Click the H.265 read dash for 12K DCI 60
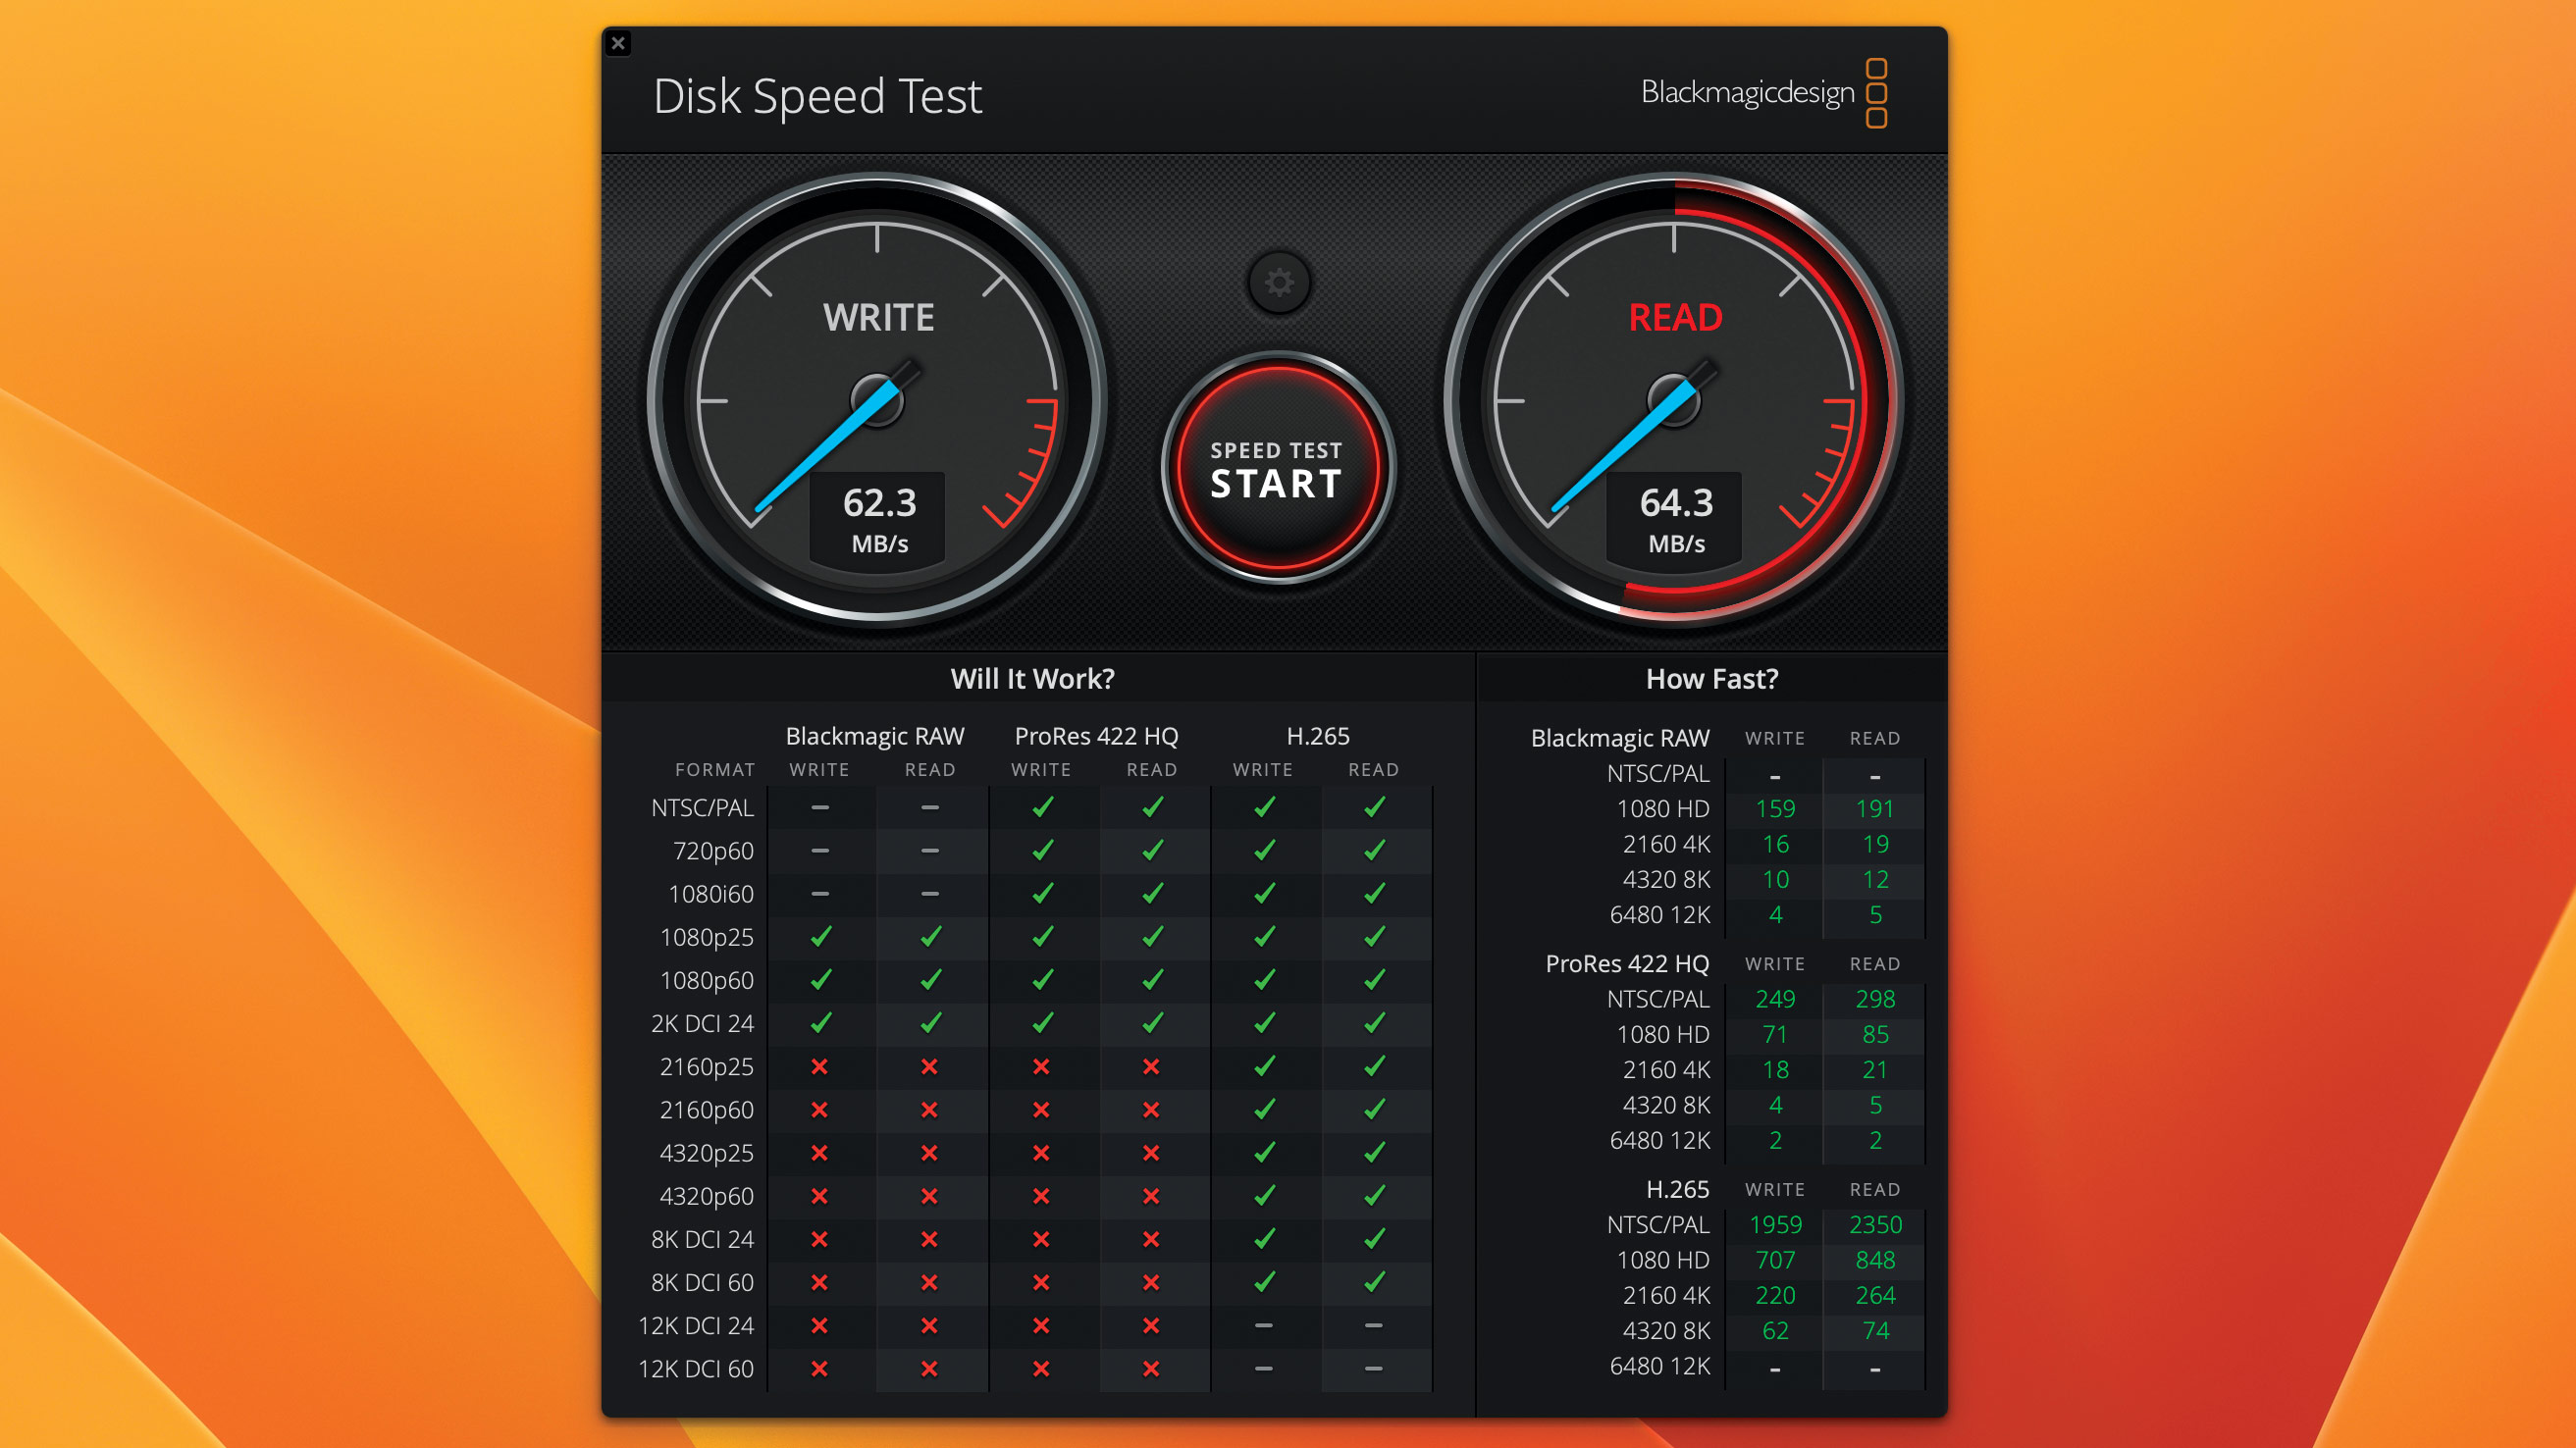Screen dimensions: 2576x1448 [1374, 1369]
